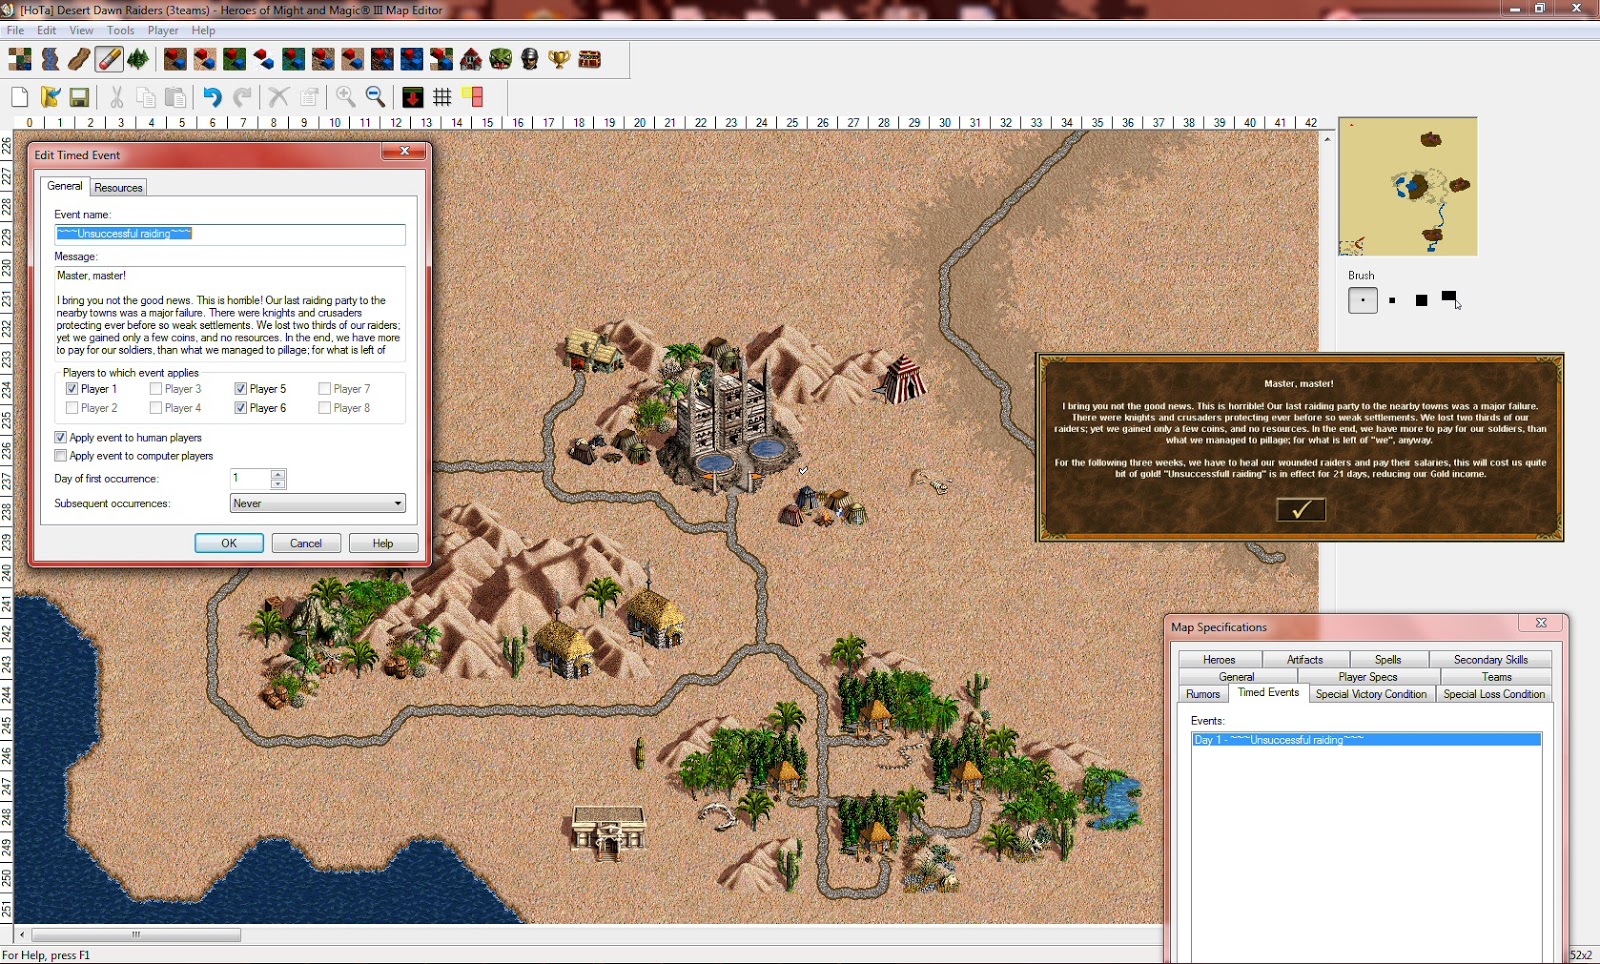This screenshot has width=1600, height=964.
Task: Select the eraser tool
Action: coord(109,60)
